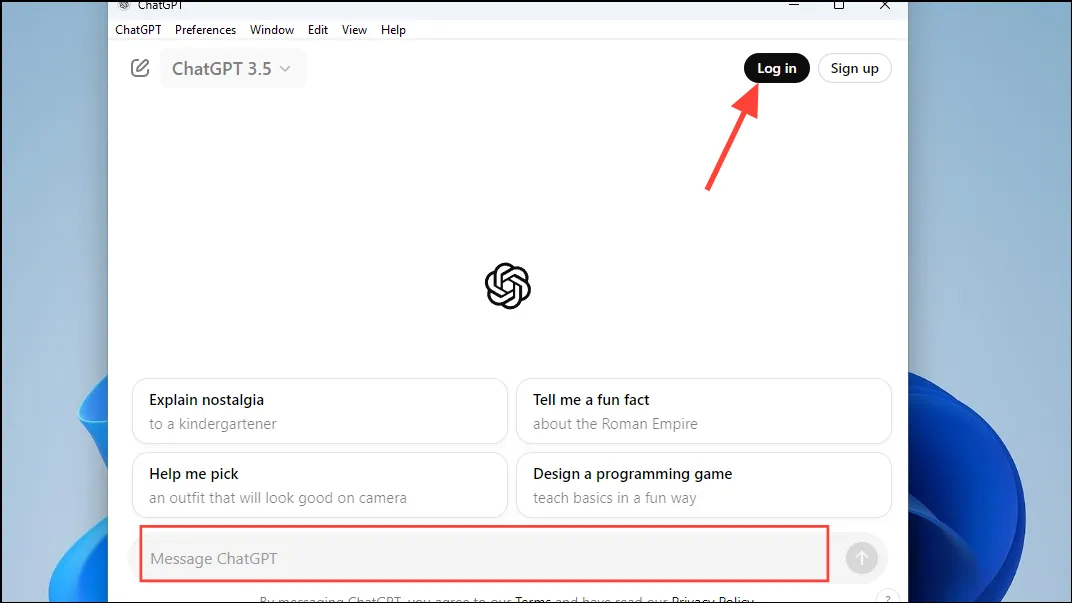Open the ChatGPT menu in menu bar
The height and width of the screenshot is (603, 1072).
[x=138, y=30]
